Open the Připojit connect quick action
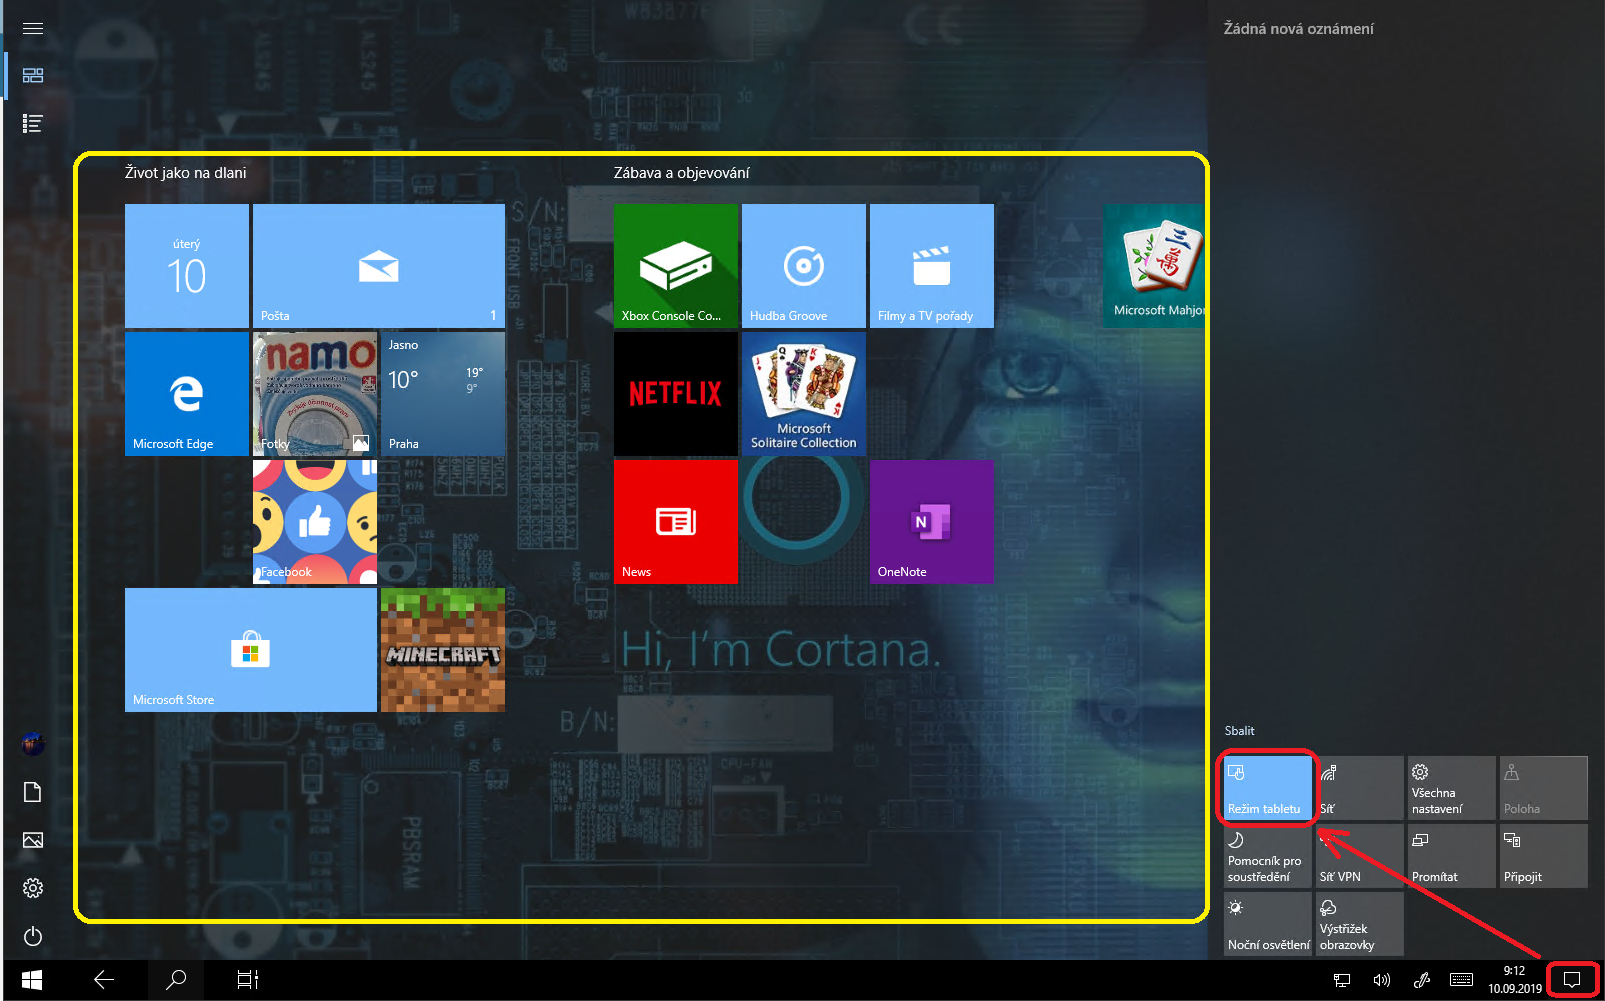Screen dimensions: 1605x1001 tap(1544, 856)
